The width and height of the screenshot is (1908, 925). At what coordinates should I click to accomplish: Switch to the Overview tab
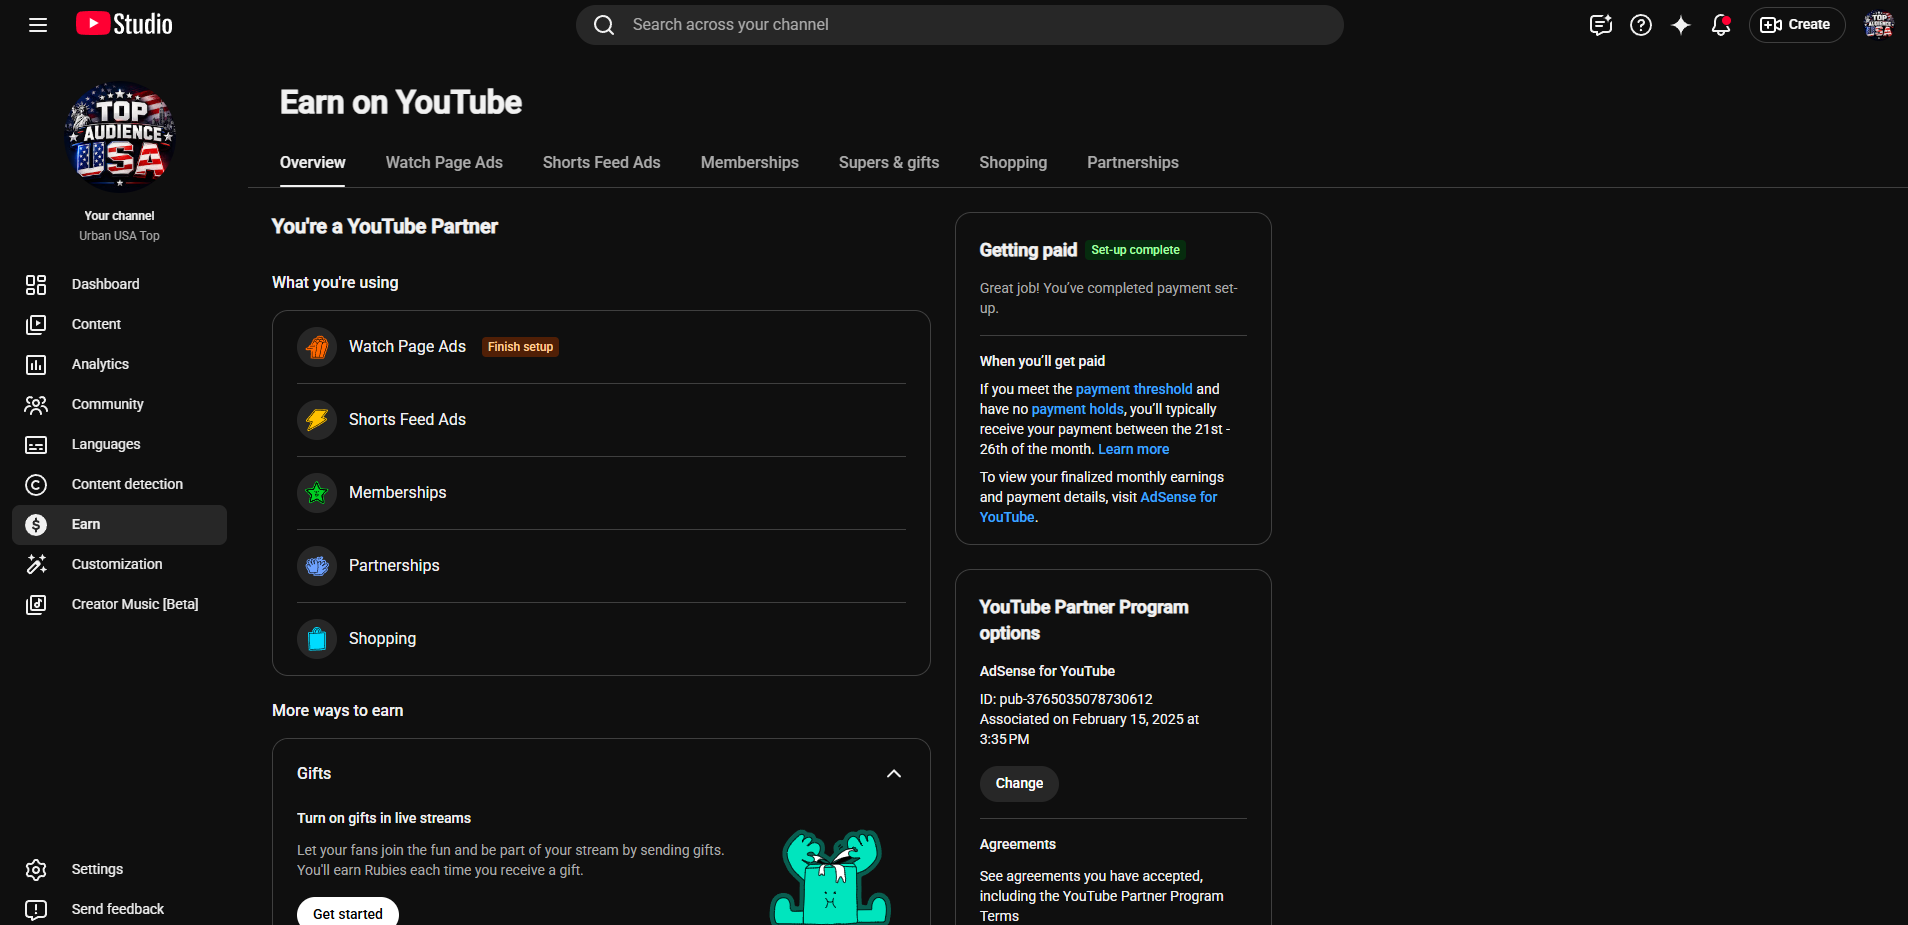pos(313,163)
